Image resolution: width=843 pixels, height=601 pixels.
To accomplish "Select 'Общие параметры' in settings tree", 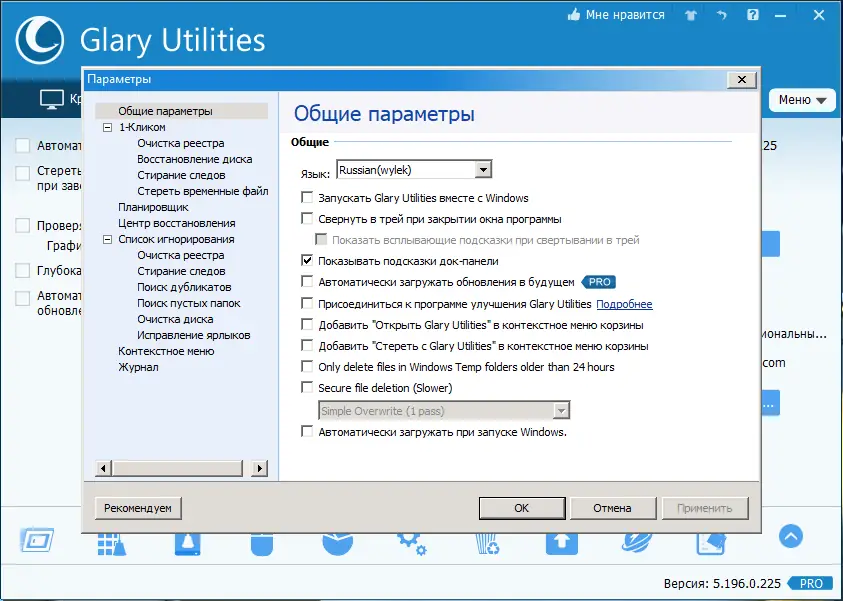I will (166, 111).
